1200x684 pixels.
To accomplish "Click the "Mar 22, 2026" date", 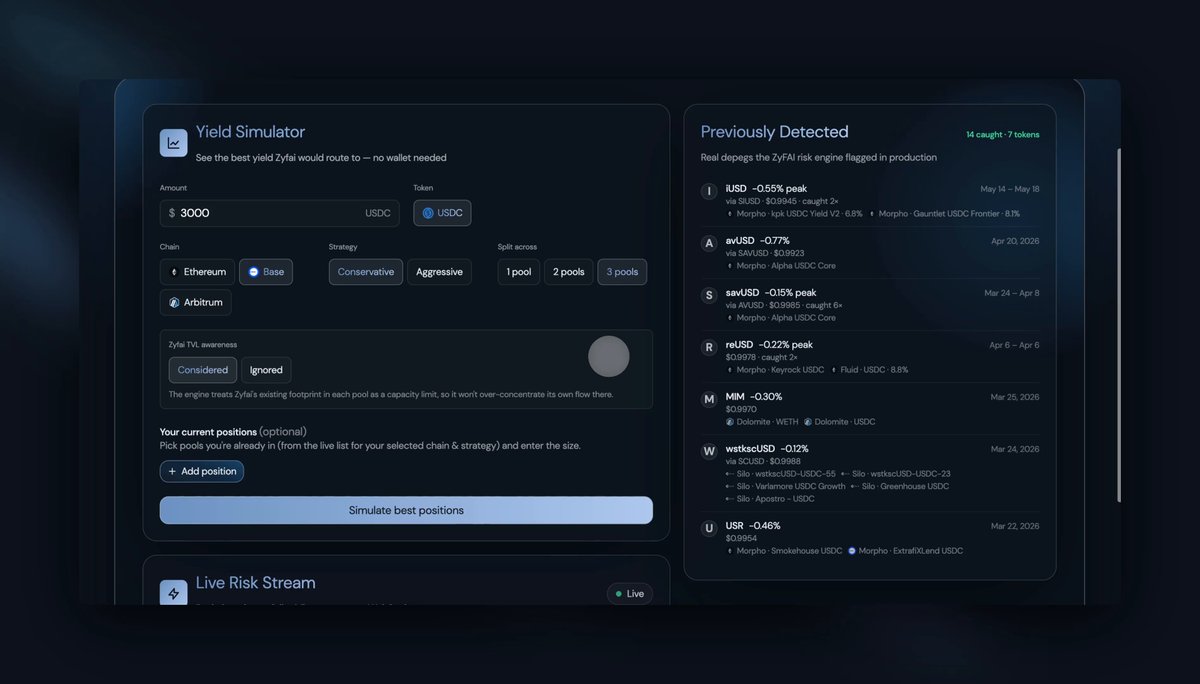I will (1015, 526).
